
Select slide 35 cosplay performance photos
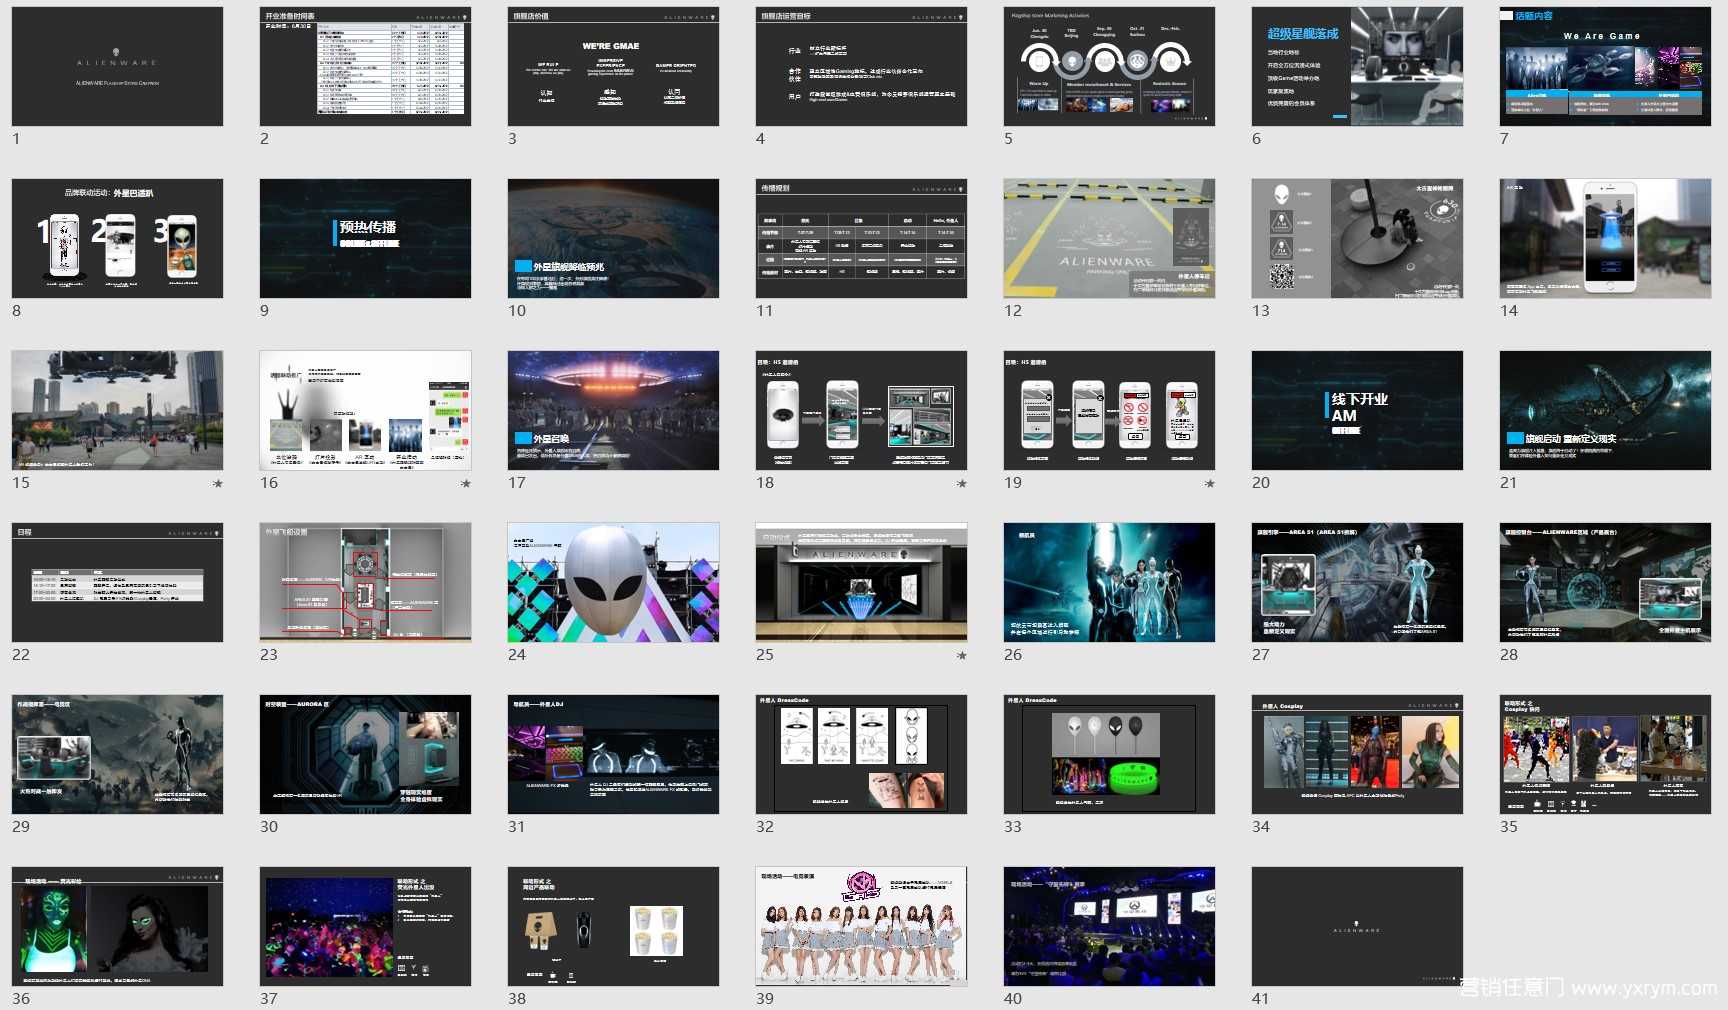pos(1605,754)
